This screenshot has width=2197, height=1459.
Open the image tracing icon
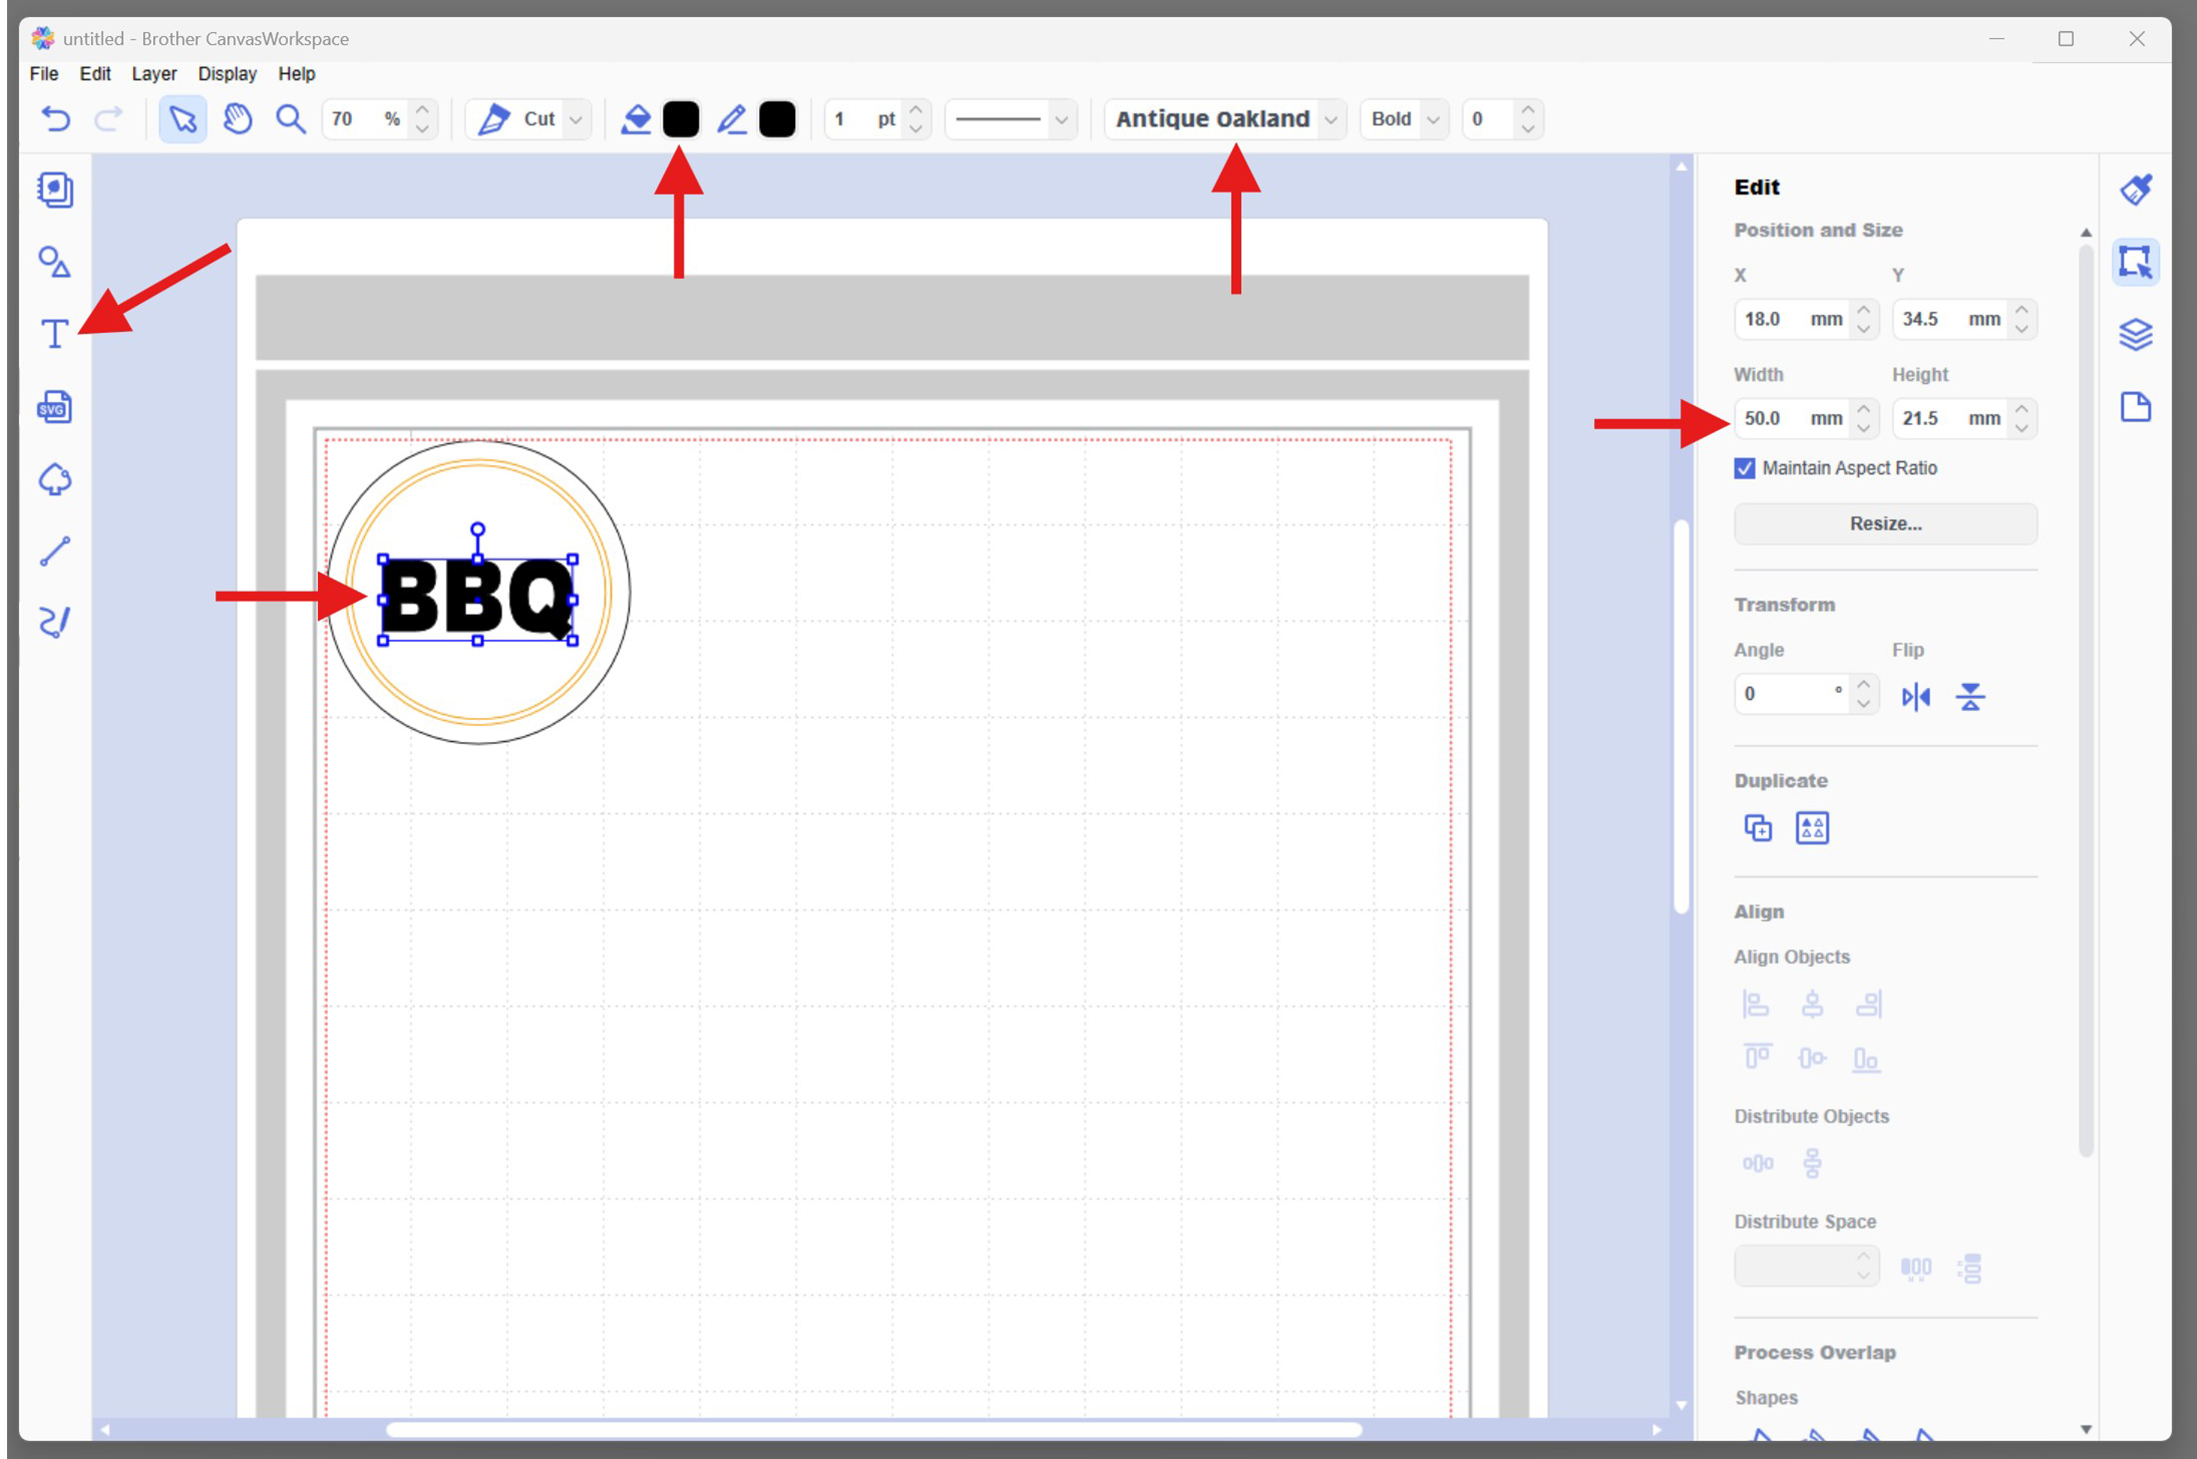(x=55, y=479)
